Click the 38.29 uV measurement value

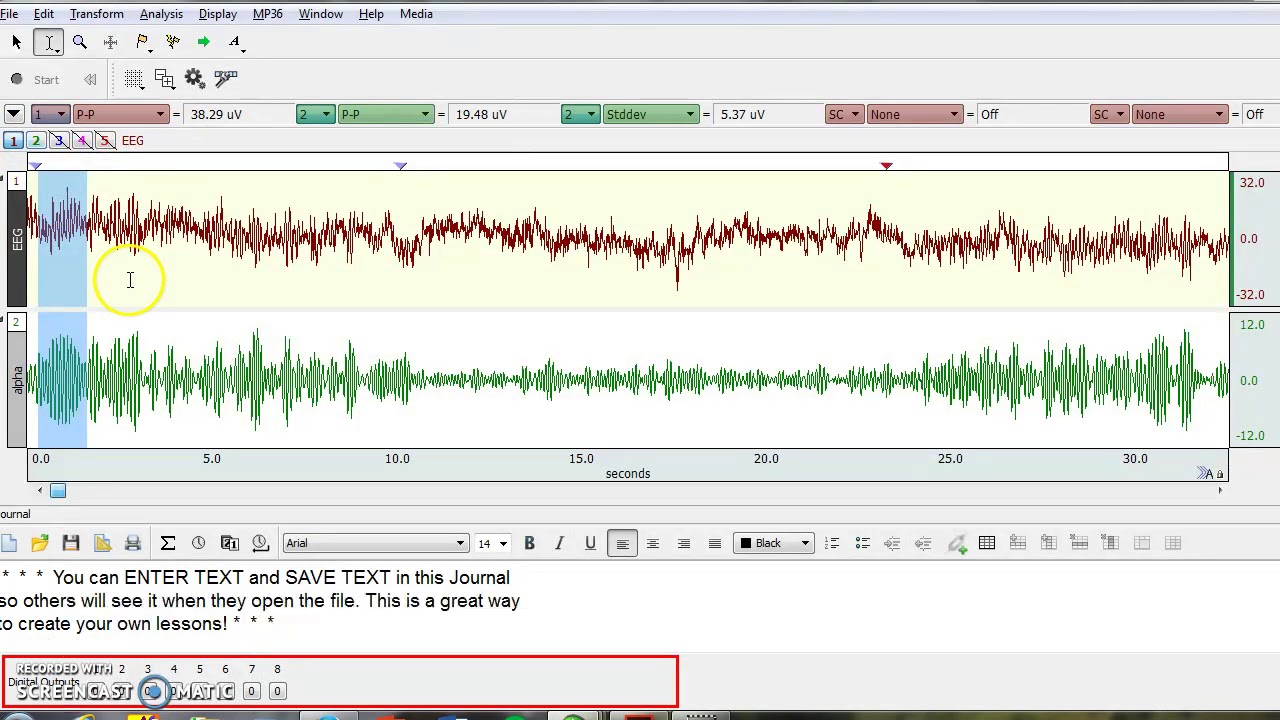(x=216, y=115)
